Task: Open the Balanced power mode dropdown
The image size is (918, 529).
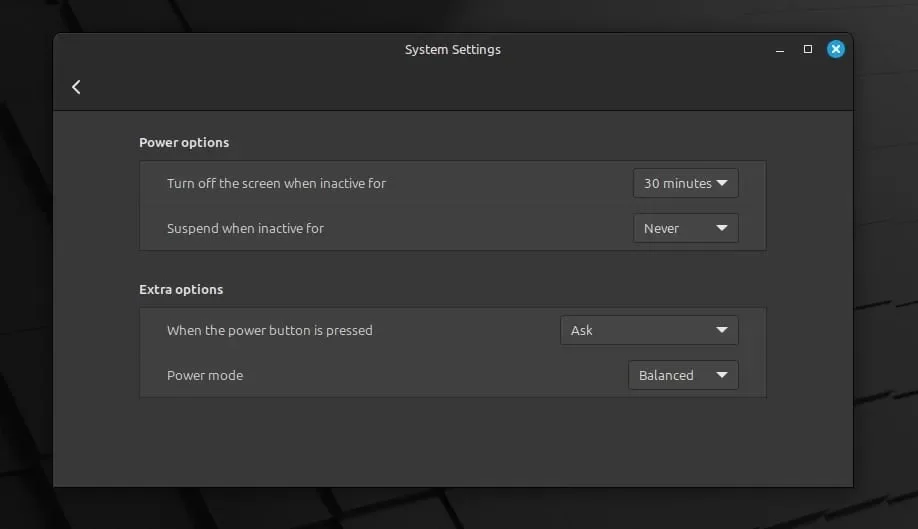Action: [x=683, y=375]
